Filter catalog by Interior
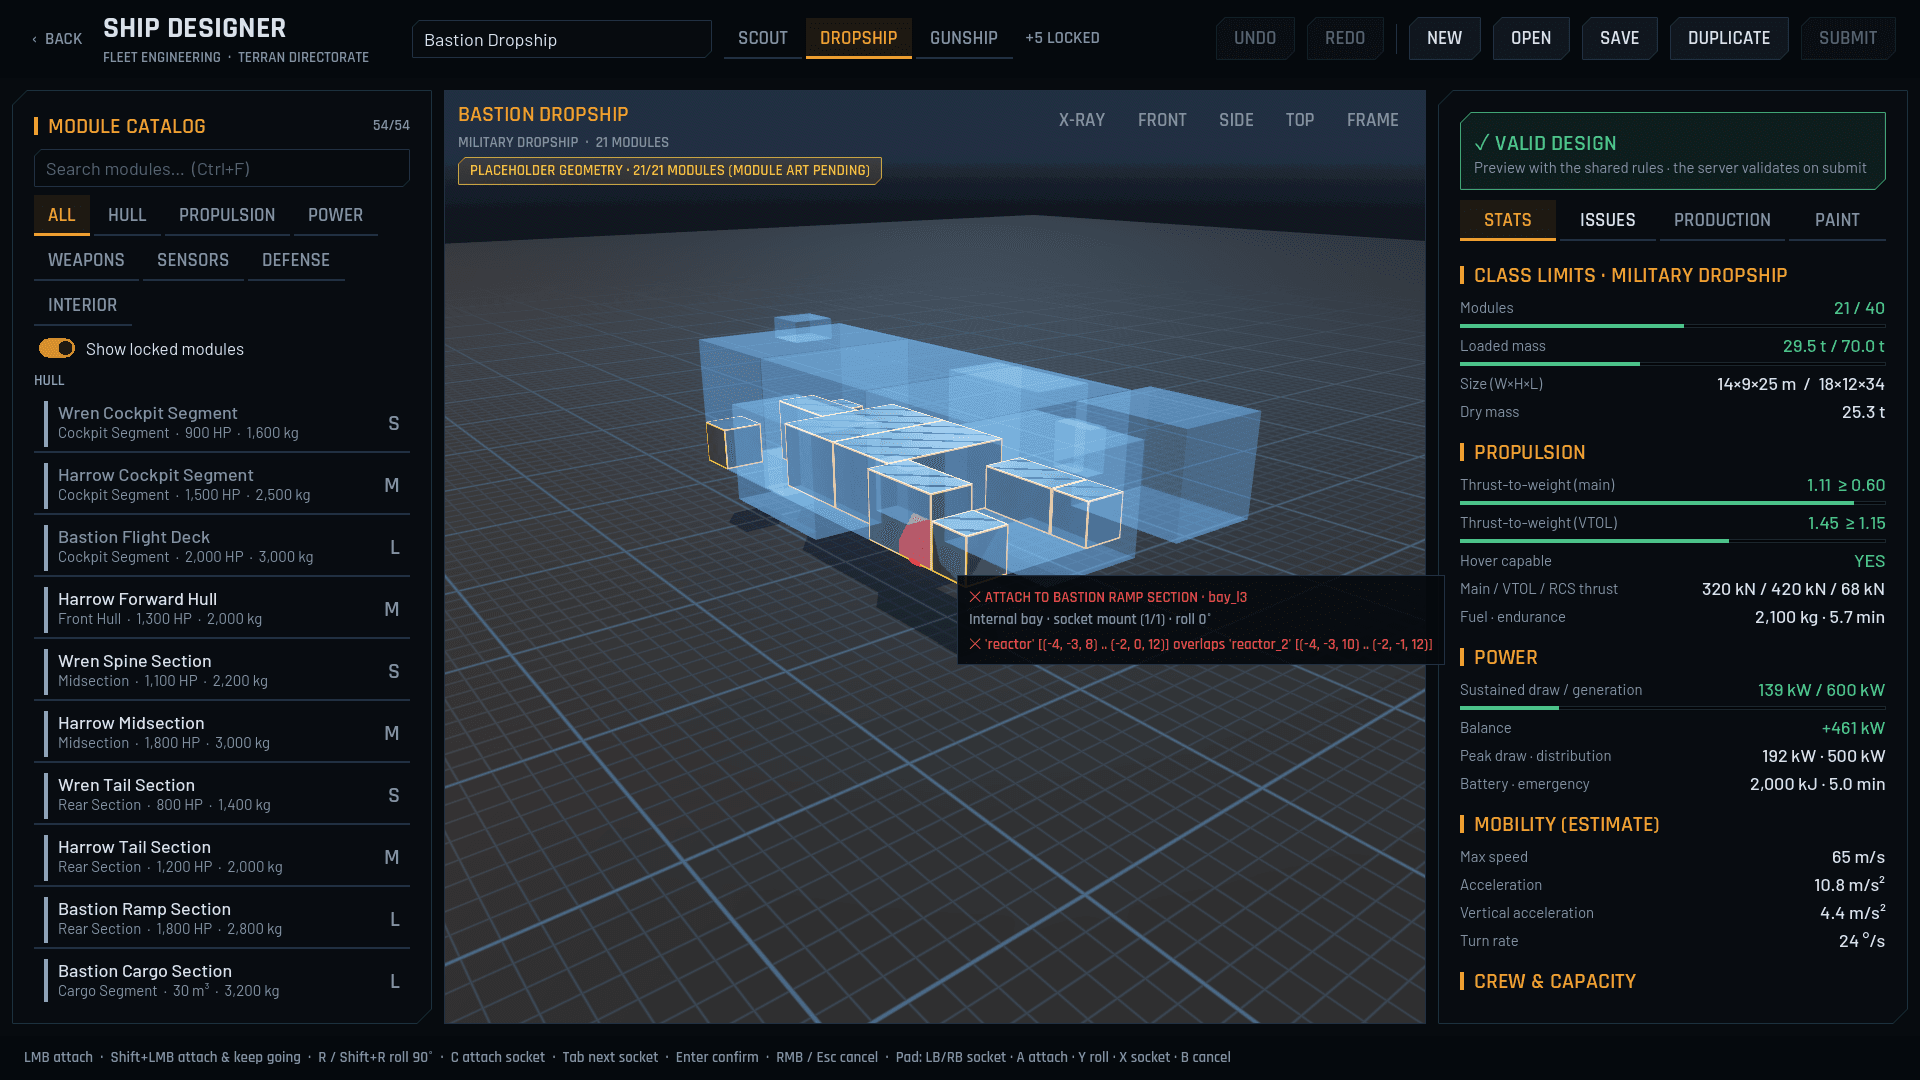This screenshot has width=1920, height=1080. coord(83,305)
